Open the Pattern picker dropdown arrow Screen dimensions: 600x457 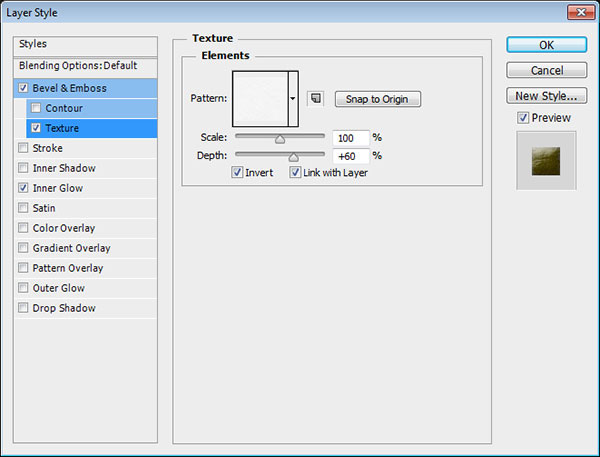coord(293,99)
